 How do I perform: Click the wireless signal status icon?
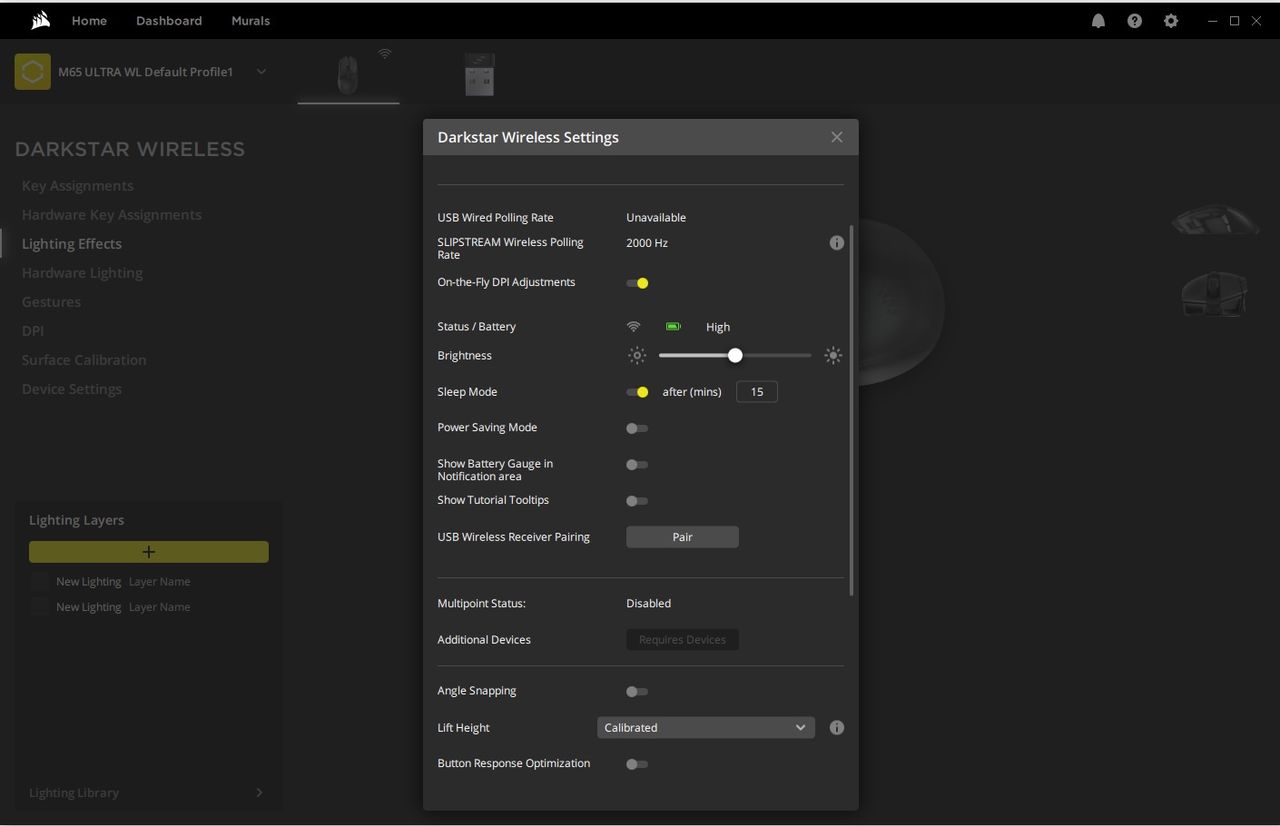coord(633,327)
